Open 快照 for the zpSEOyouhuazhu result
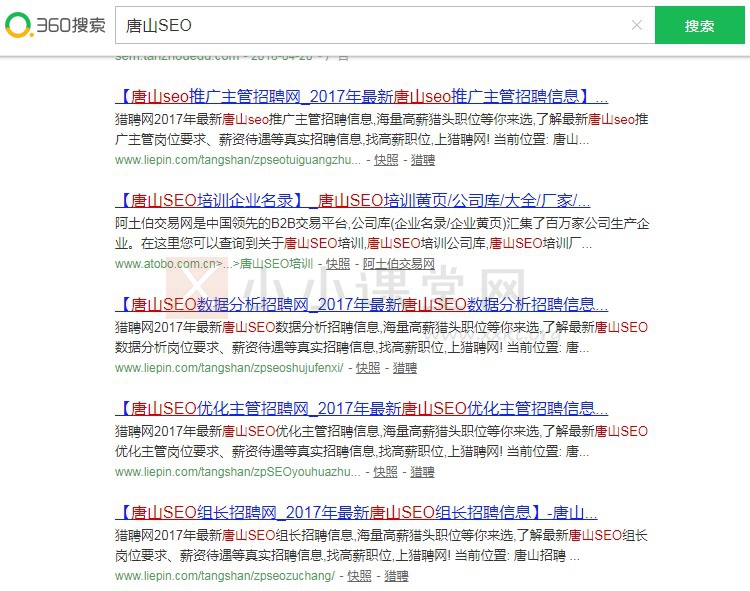 (x=385, y=472)
